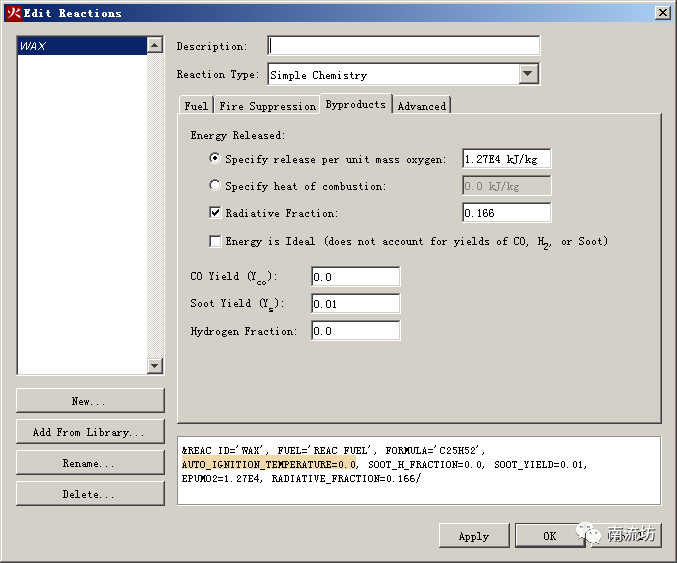
Task: Click the New... button
Action: (x=90, y=401)
